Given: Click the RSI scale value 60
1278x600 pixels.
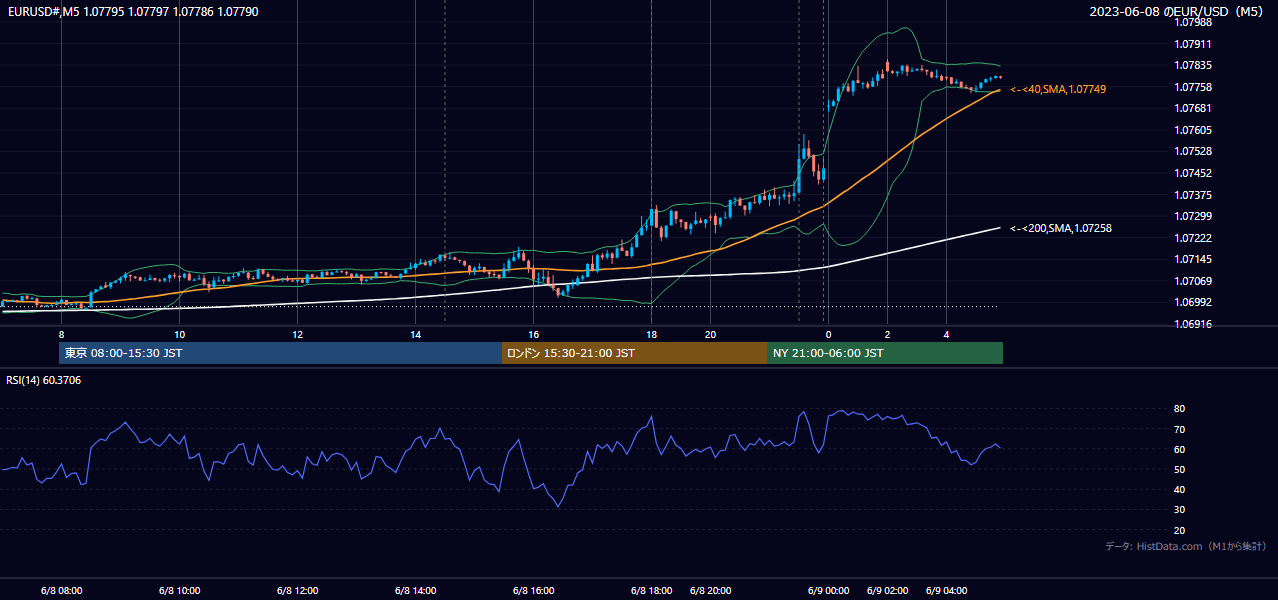Looking at the screenshot, I should point(1180,450).
